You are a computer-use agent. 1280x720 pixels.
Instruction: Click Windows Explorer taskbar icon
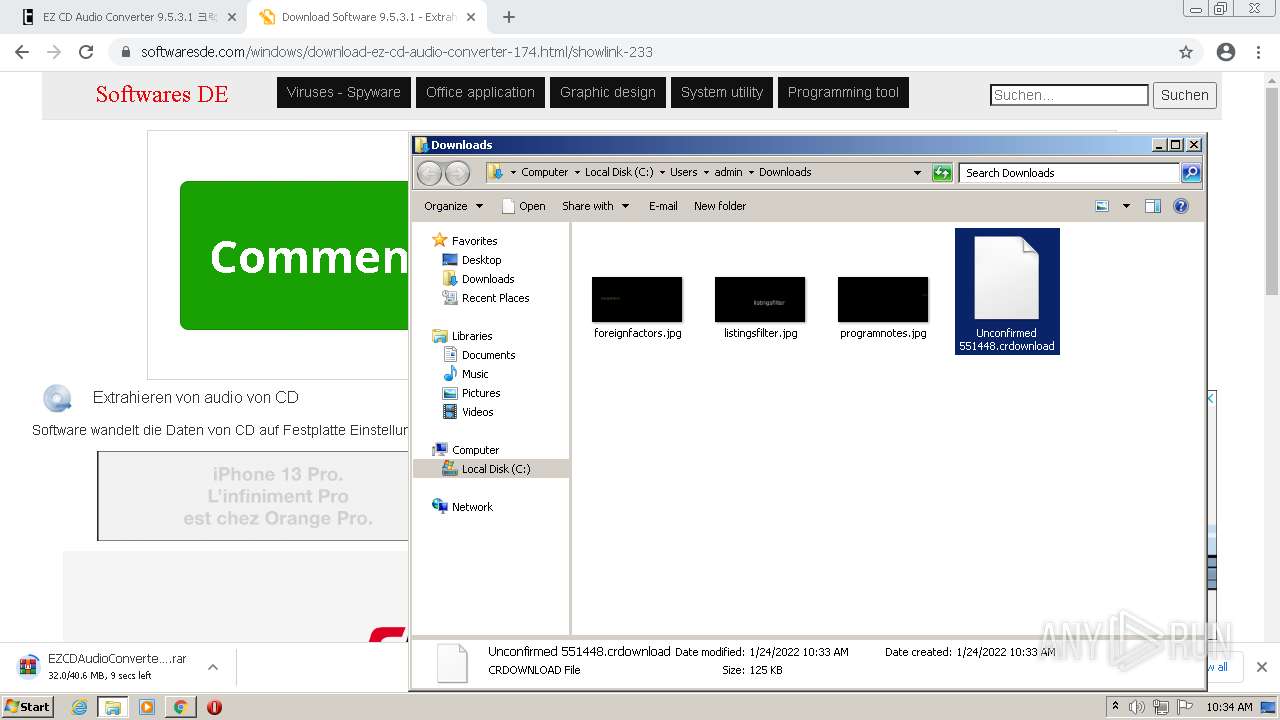click(113, 707)
